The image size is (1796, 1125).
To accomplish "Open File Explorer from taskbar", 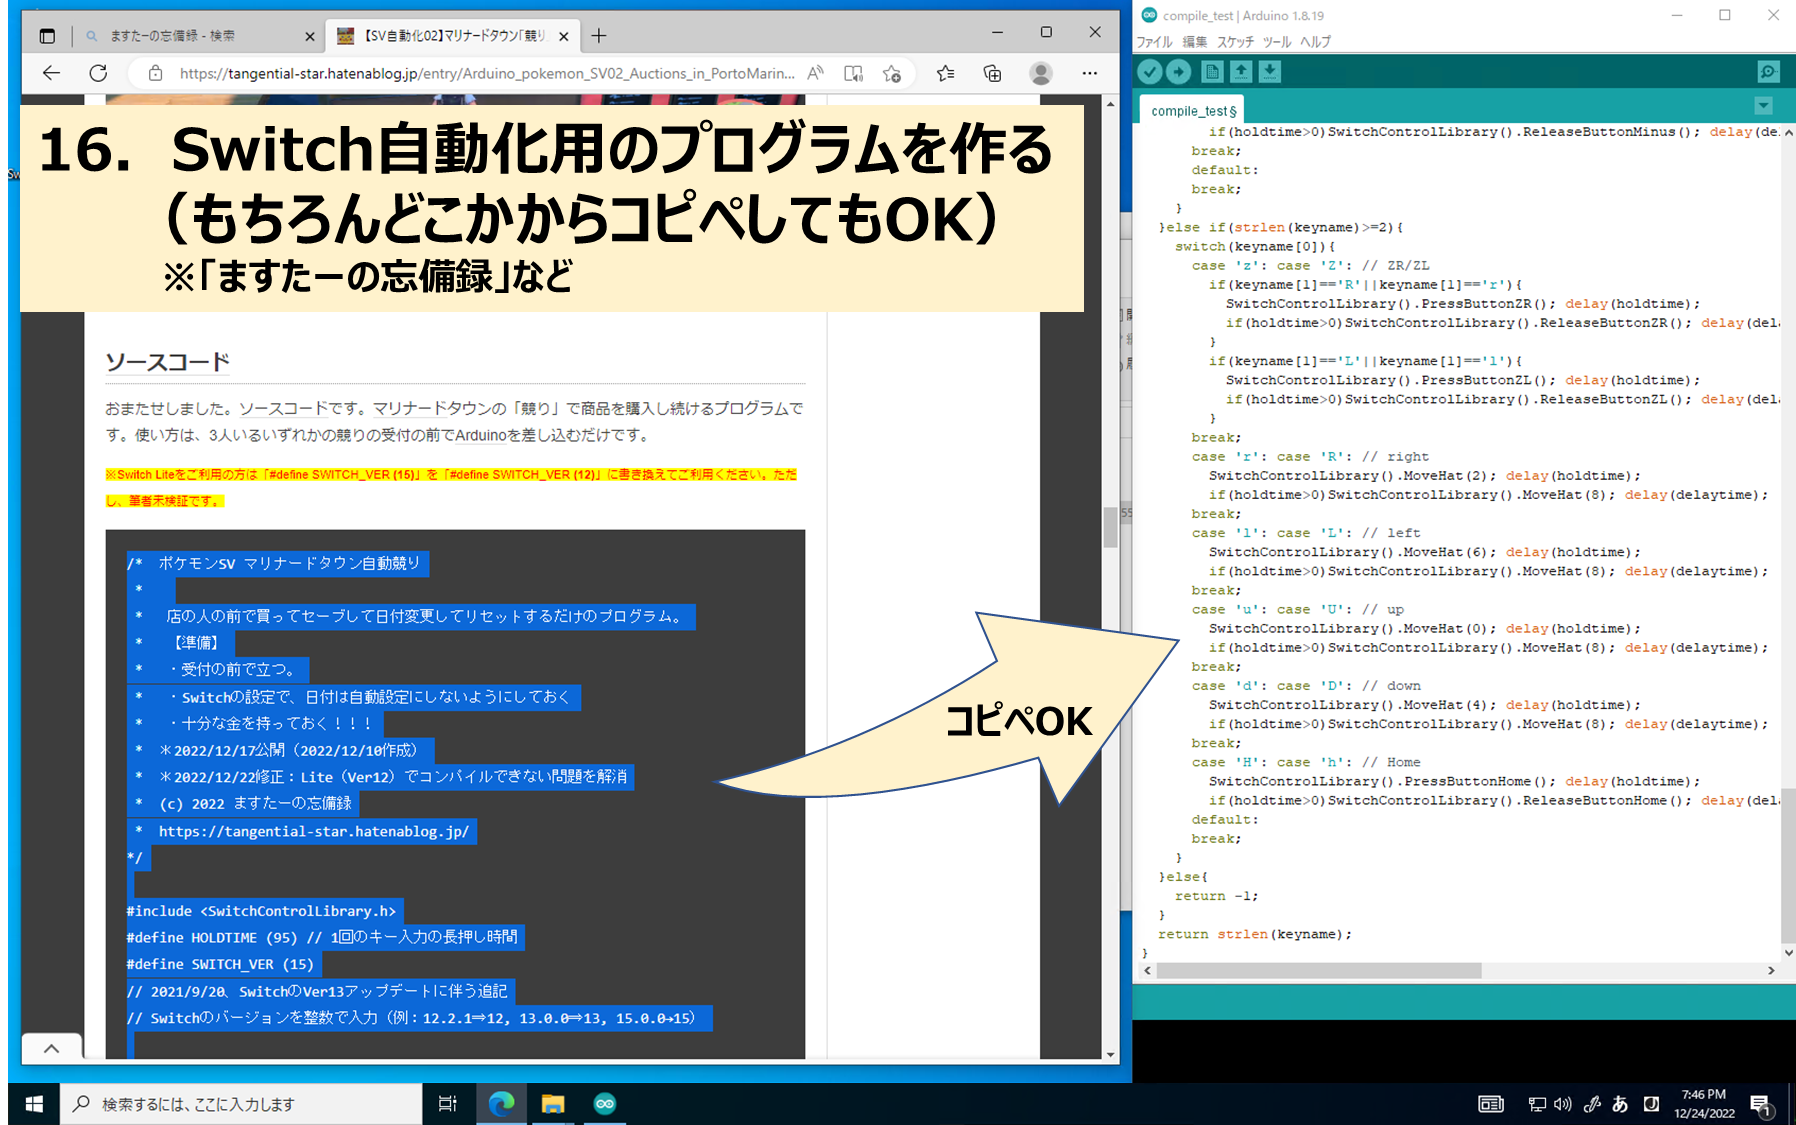I will pyautogui.click(x=553, y=1104).
